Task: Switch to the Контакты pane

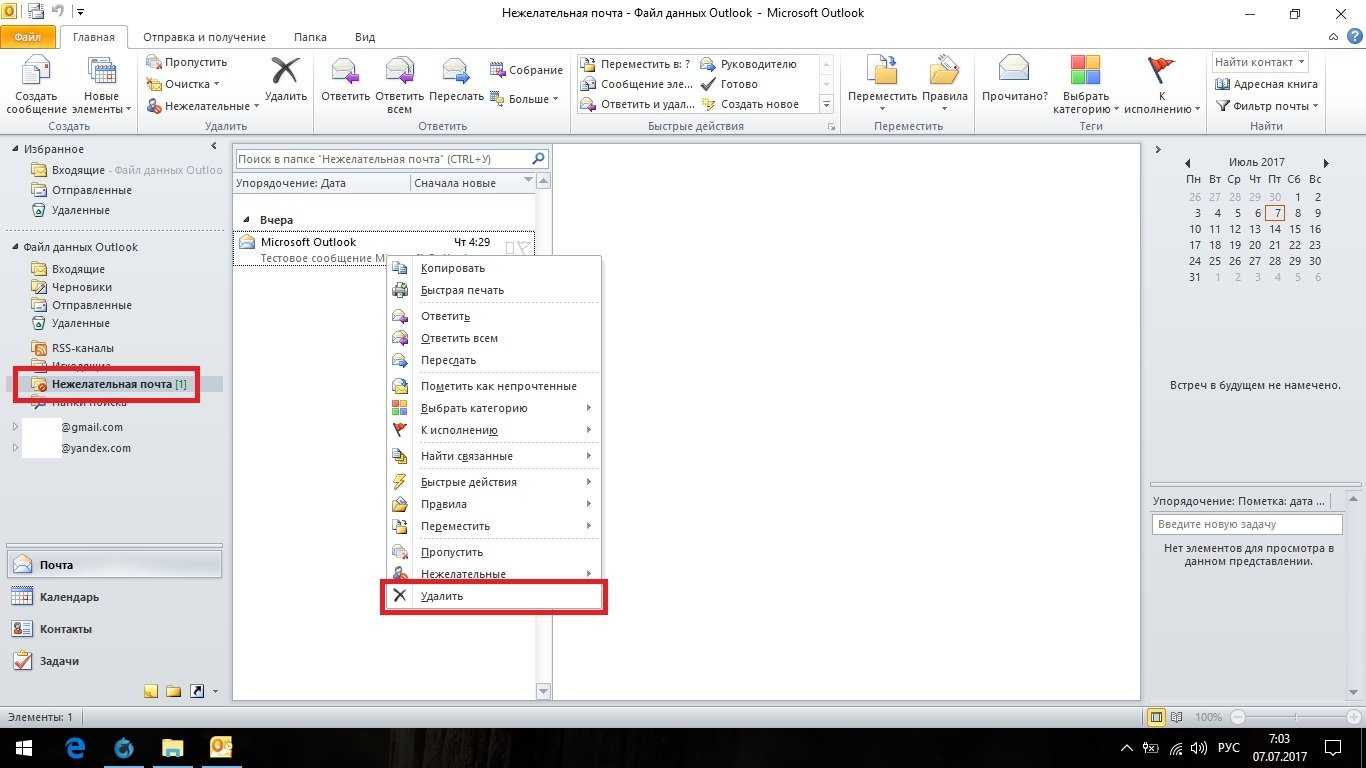Action: tap(115, 629)
